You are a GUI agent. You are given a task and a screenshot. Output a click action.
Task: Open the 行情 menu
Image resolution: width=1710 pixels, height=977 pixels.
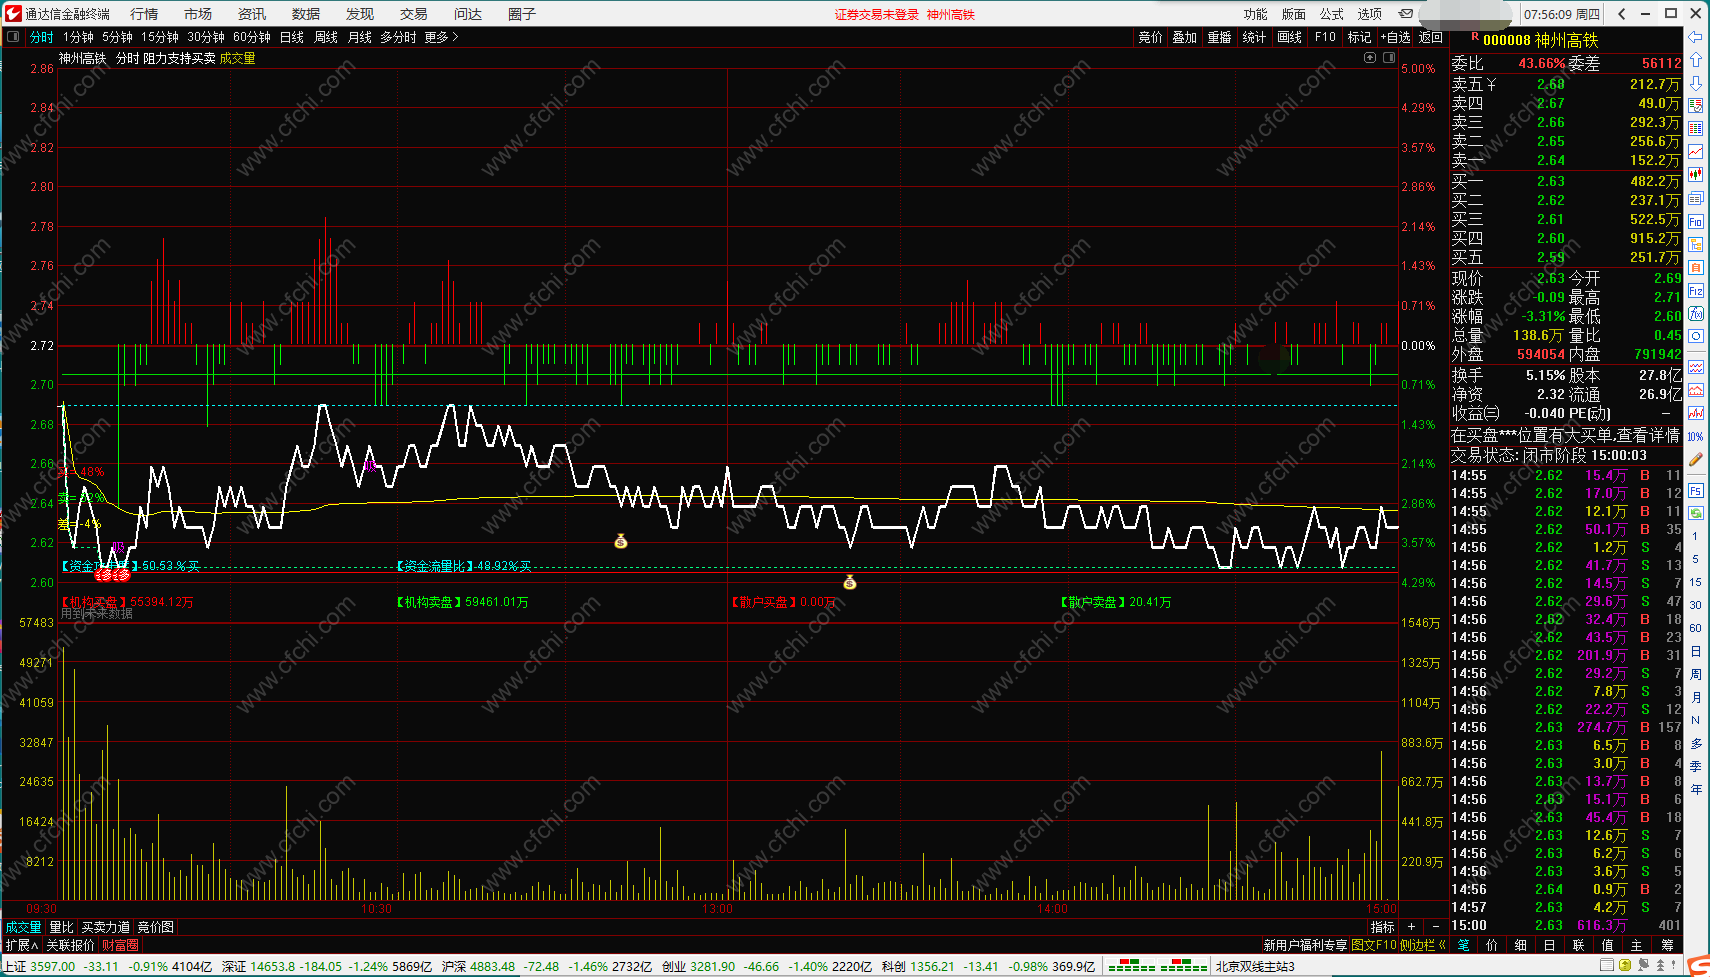point(144,14)
